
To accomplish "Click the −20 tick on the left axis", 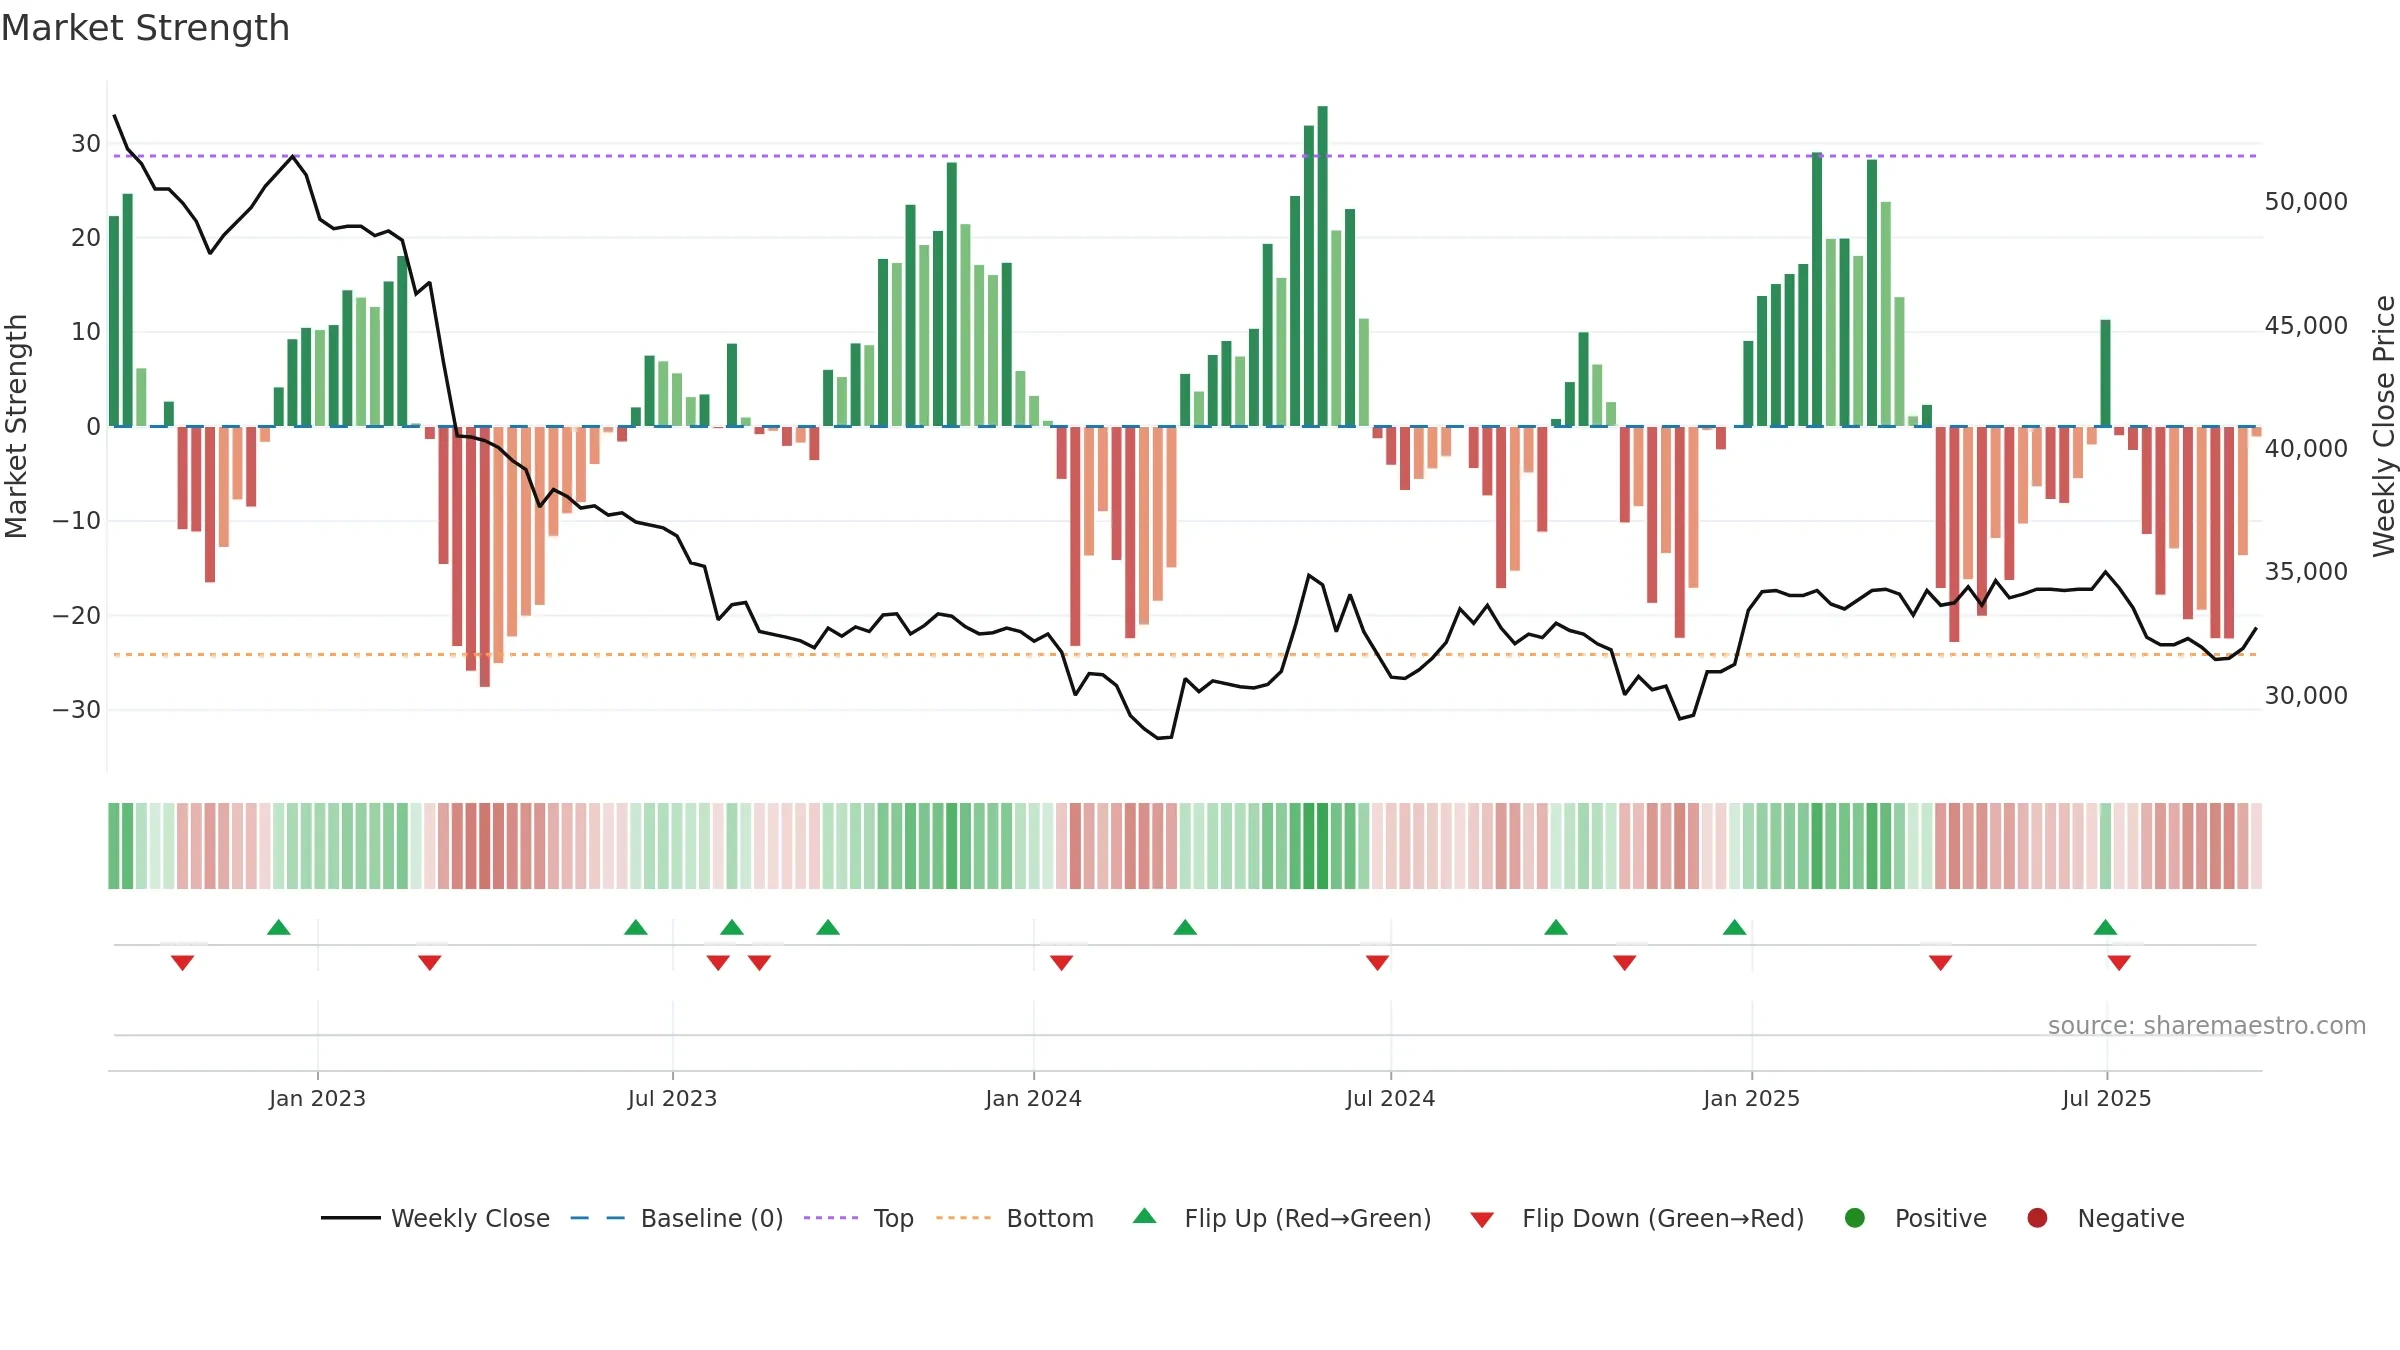I will click(x=77, y=615).
